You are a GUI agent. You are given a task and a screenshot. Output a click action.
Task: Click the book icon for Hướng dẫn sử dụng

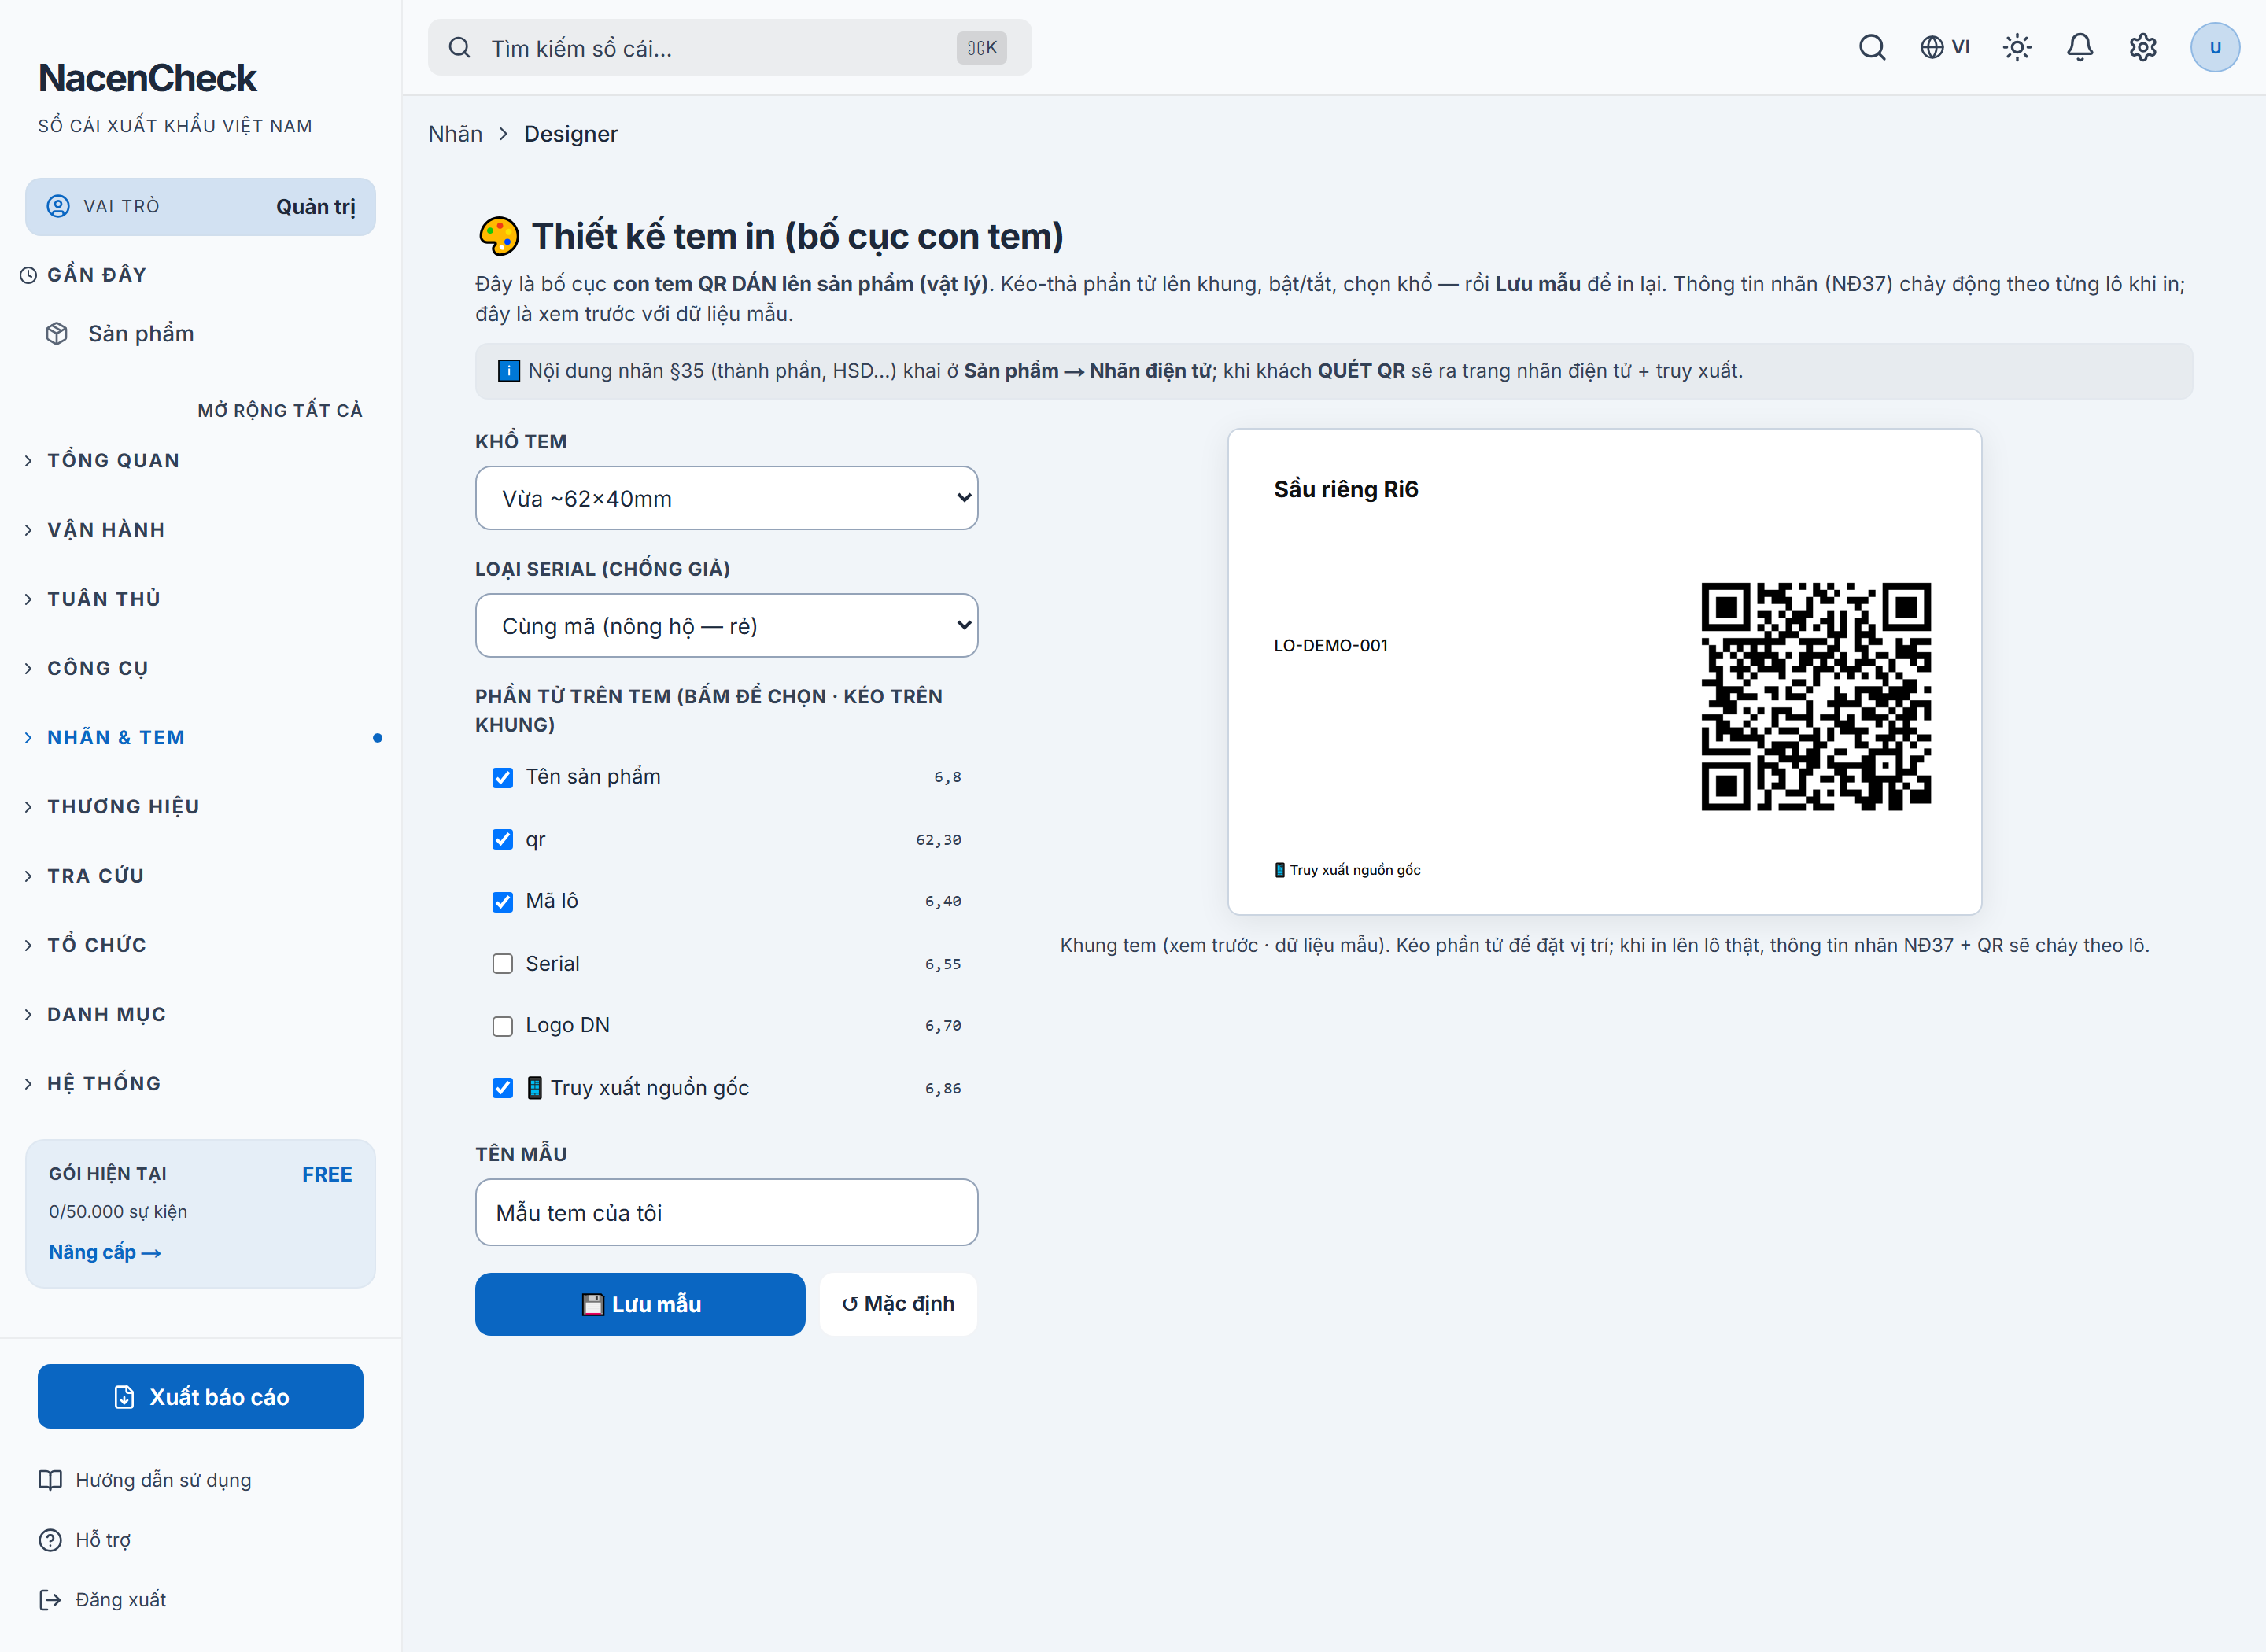click(x=50, y=1480)
